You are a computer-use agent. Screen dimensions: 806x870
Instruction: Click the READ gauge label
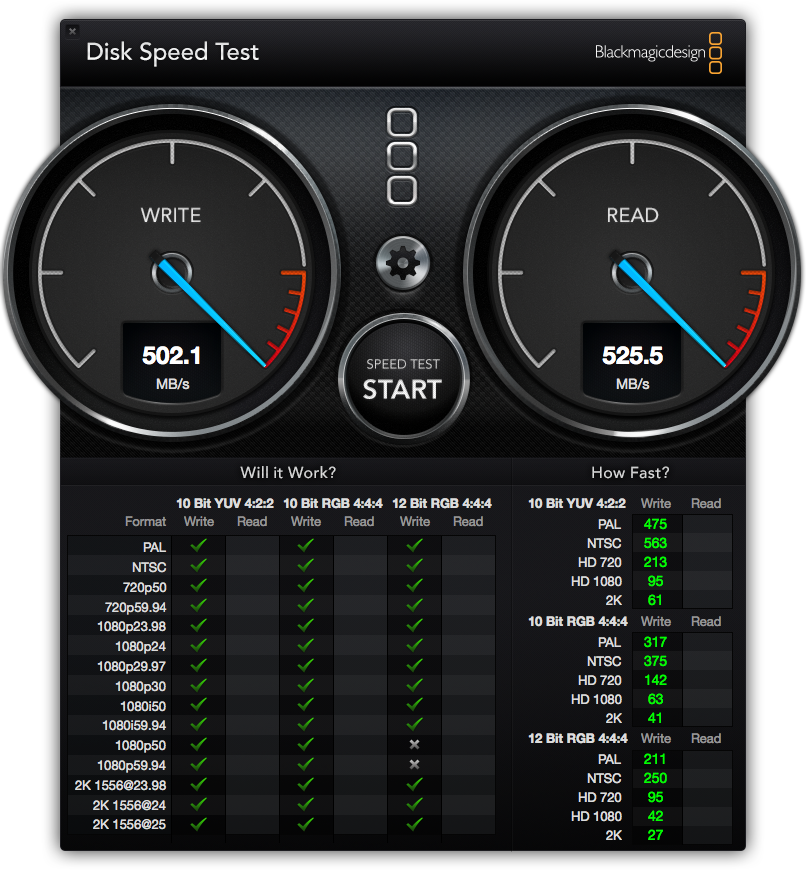[632, 215]
